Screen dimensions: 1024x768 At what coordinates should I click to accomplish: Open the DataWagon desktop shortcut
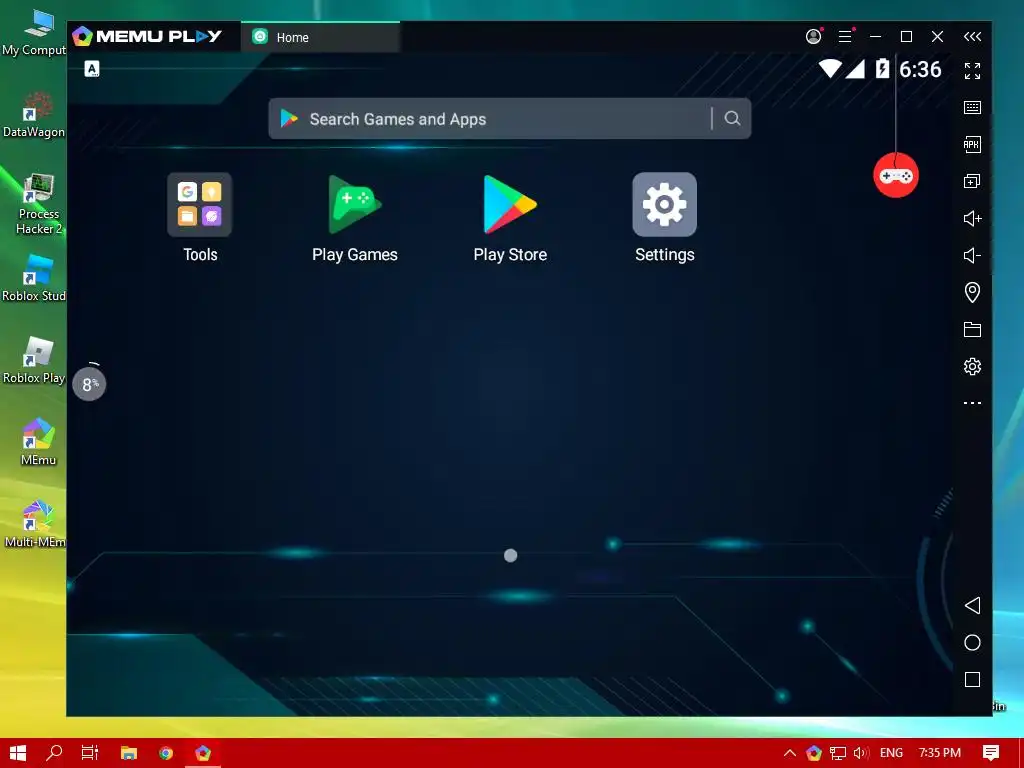point(34,115)
